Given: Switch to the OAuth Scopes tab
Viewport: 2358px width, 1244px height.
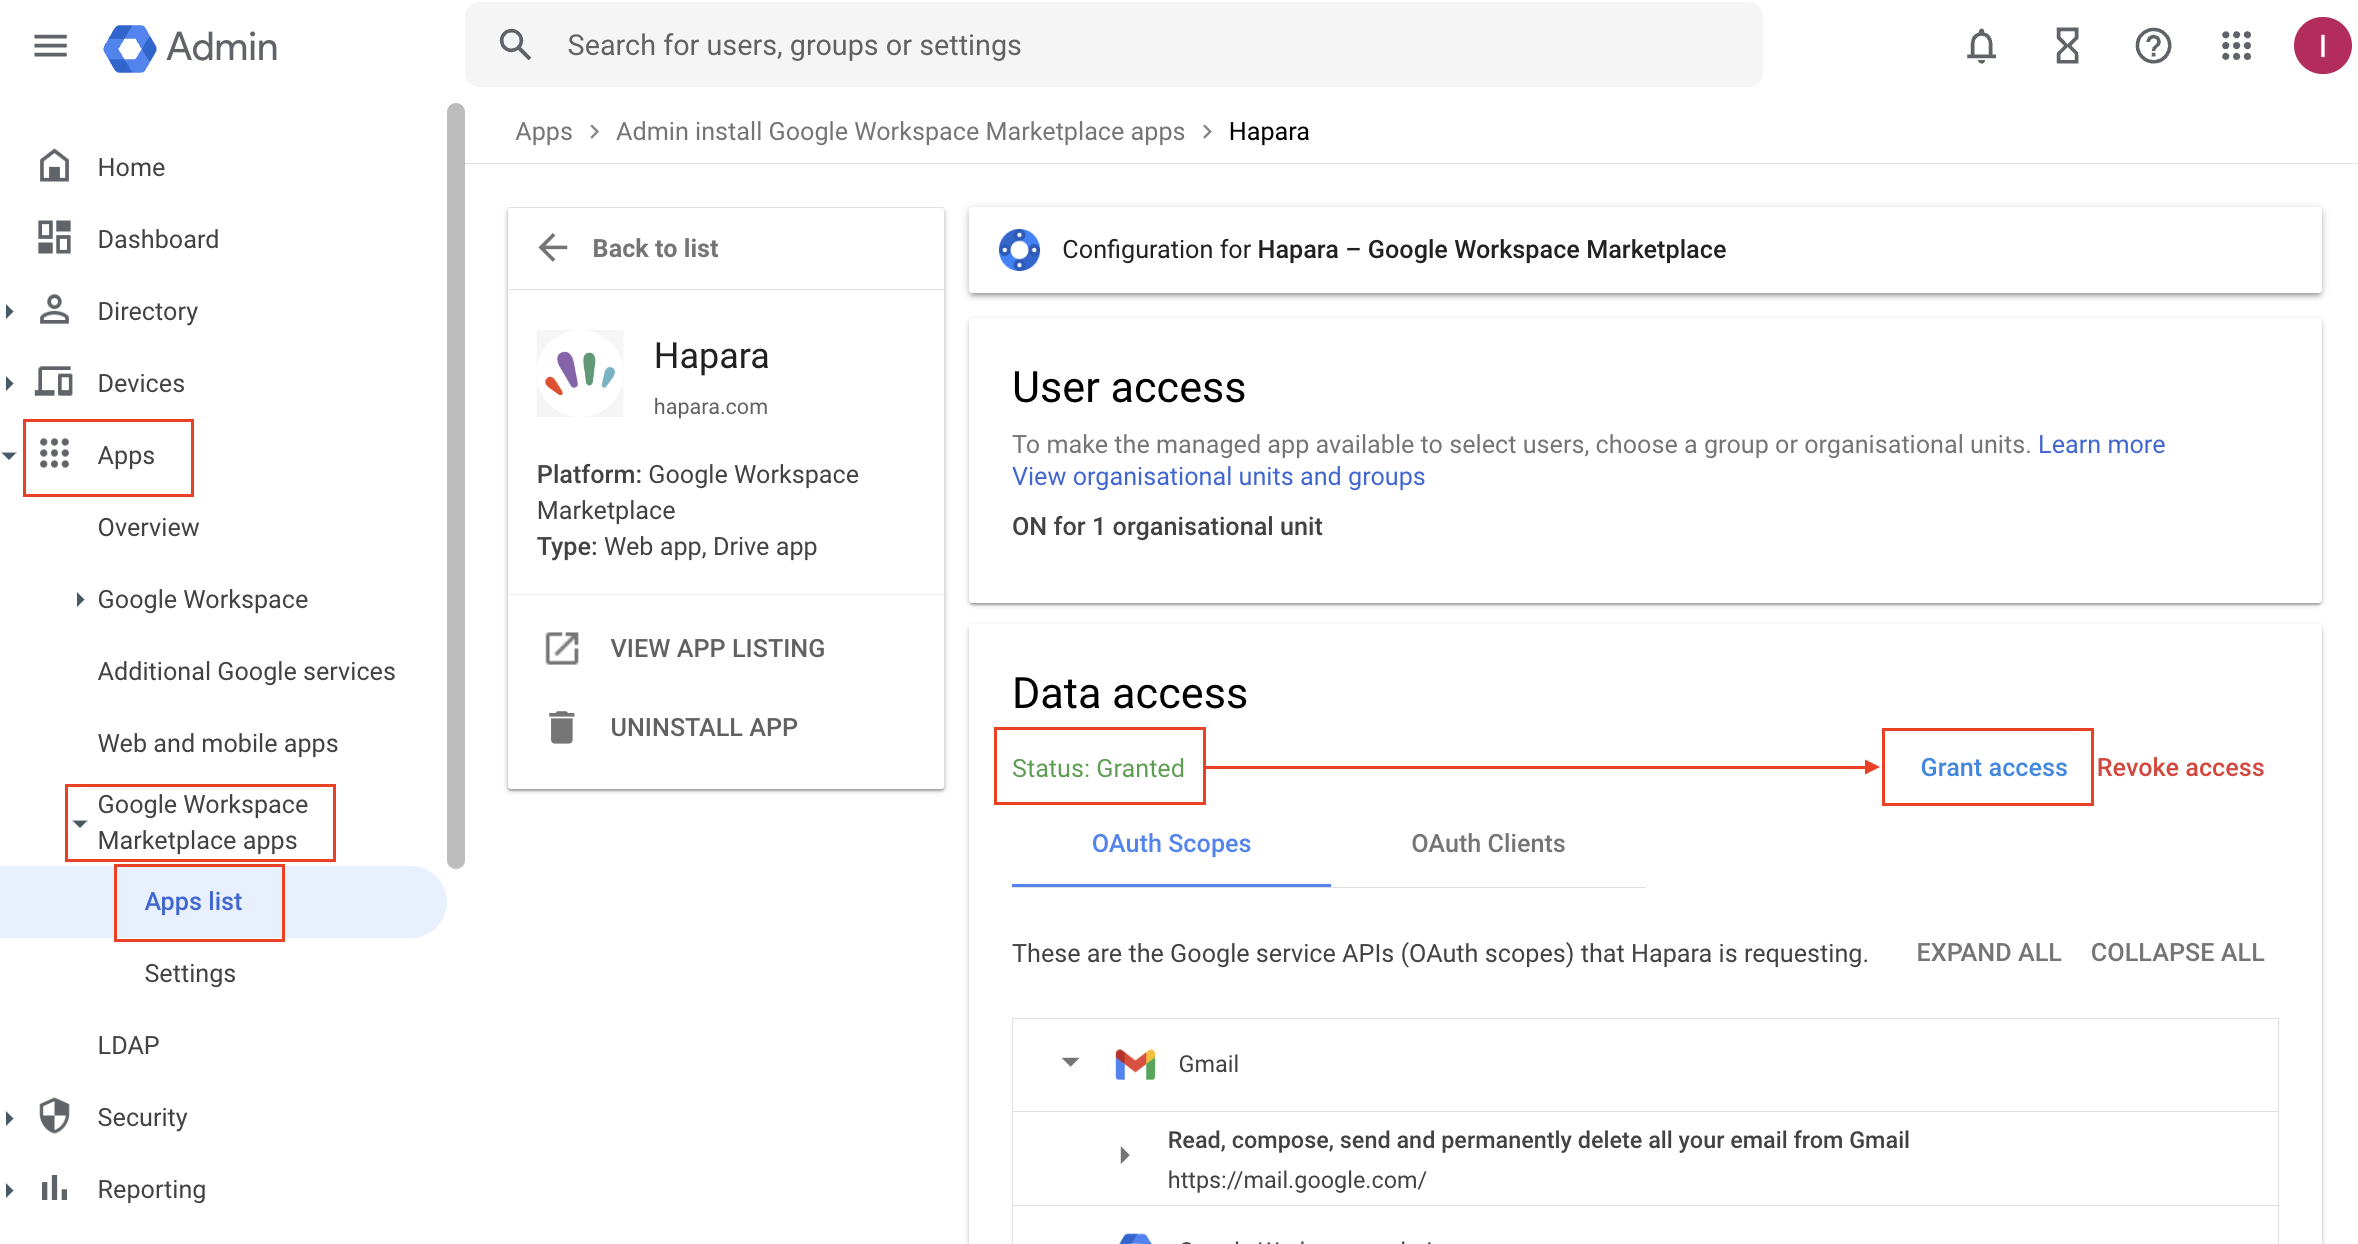Looking at the screenshot, I should (x=1171, y=844).
